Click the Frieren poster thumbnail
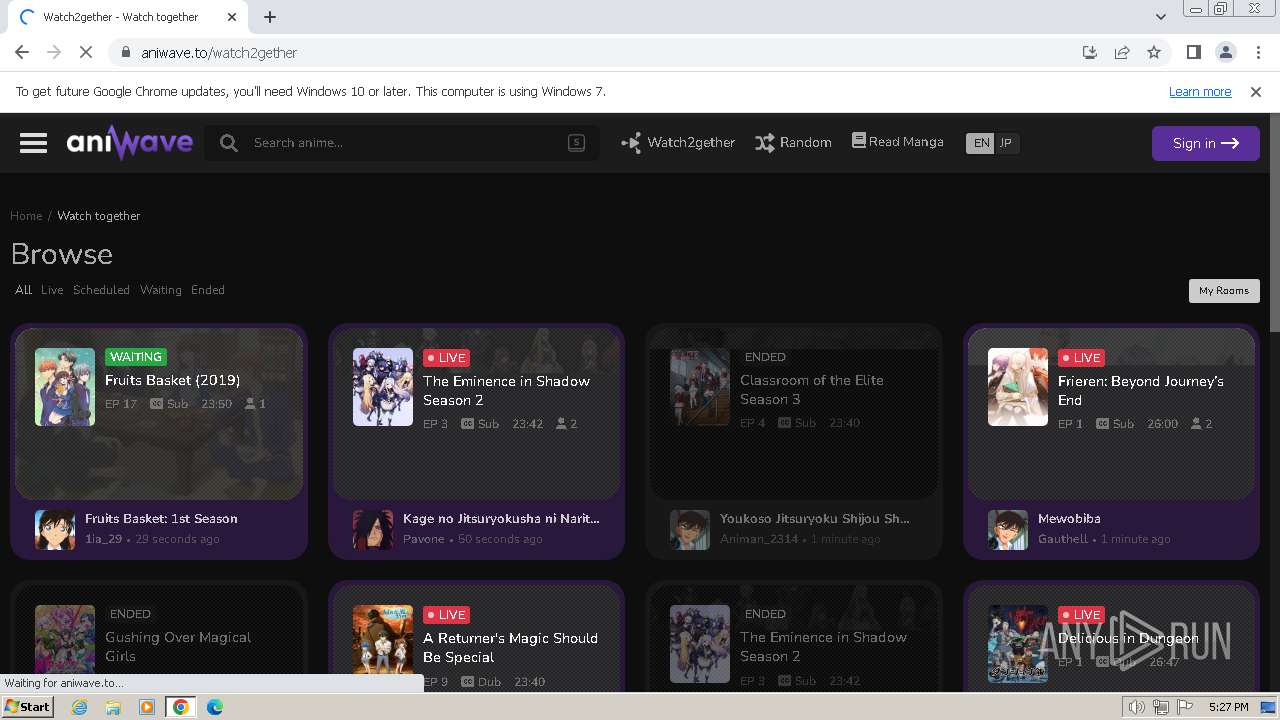 tap(1018, 387)
